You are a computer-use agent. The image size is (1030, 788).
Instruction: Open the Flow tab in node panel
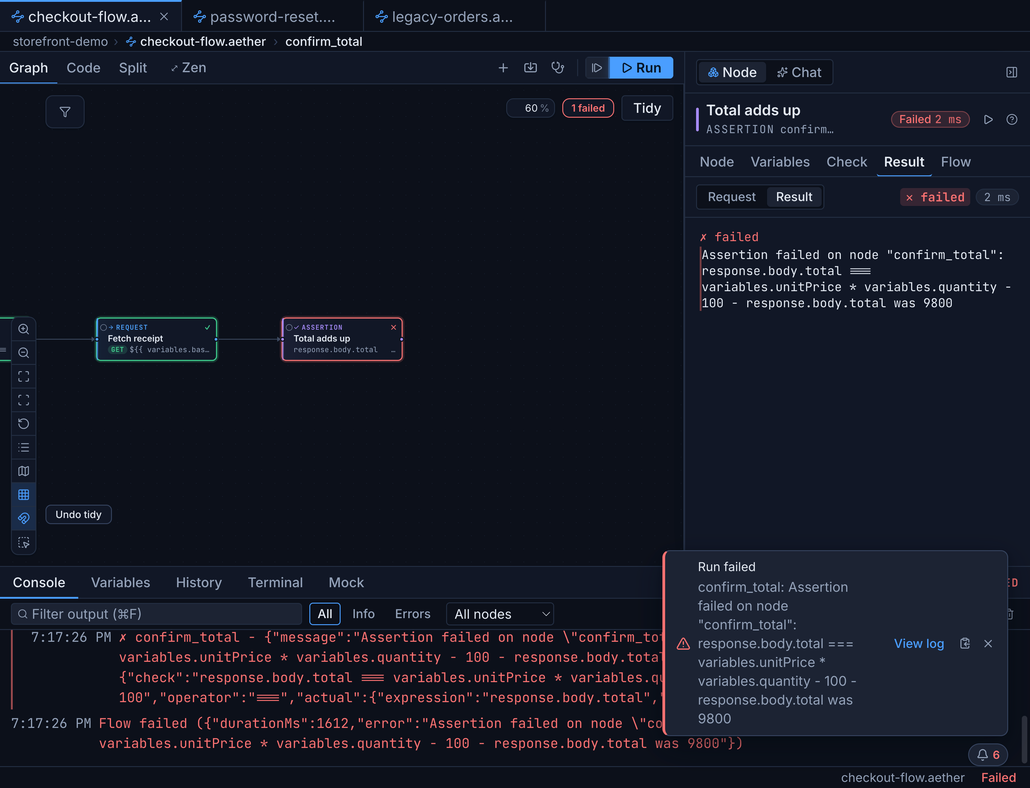click(x=955, y=162)
